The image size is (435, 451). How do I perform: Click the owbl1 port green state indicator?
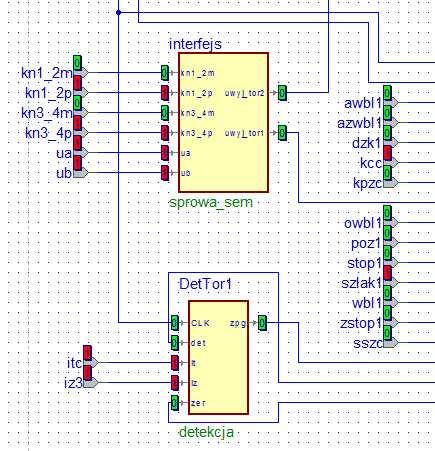[x=387, y=213]
